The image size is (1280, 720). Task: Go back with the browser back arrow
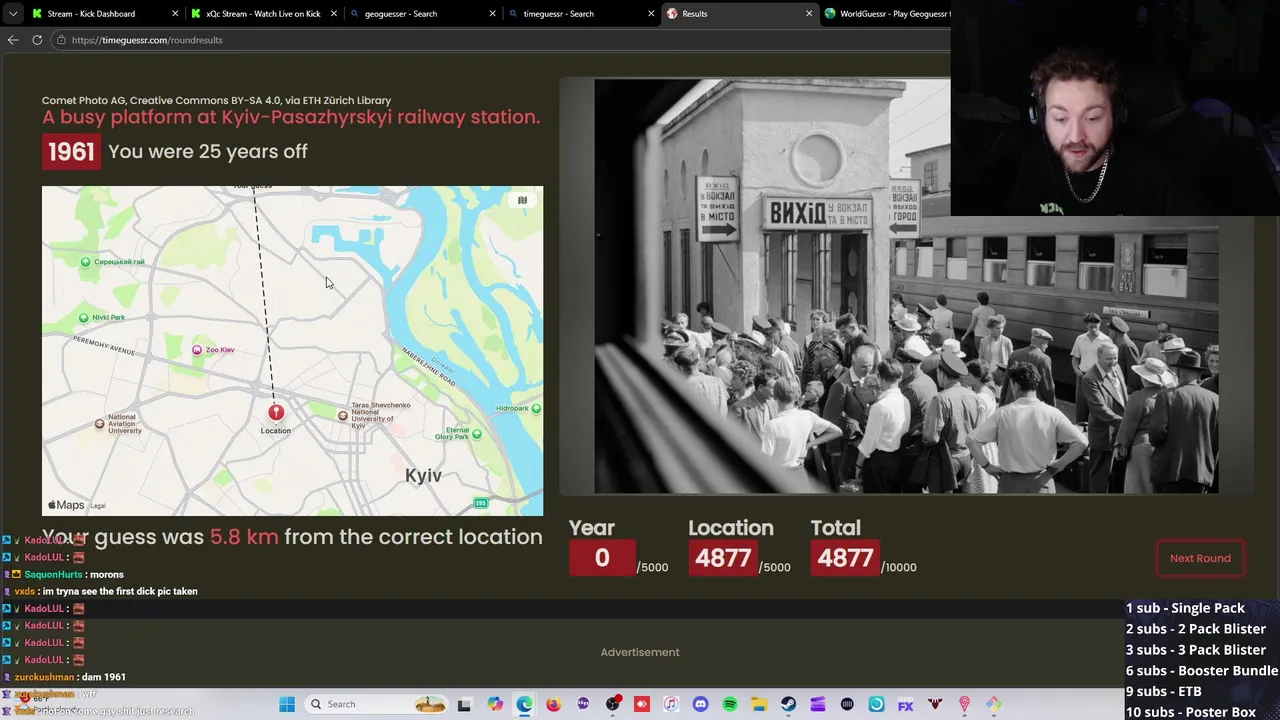[13, 40]
